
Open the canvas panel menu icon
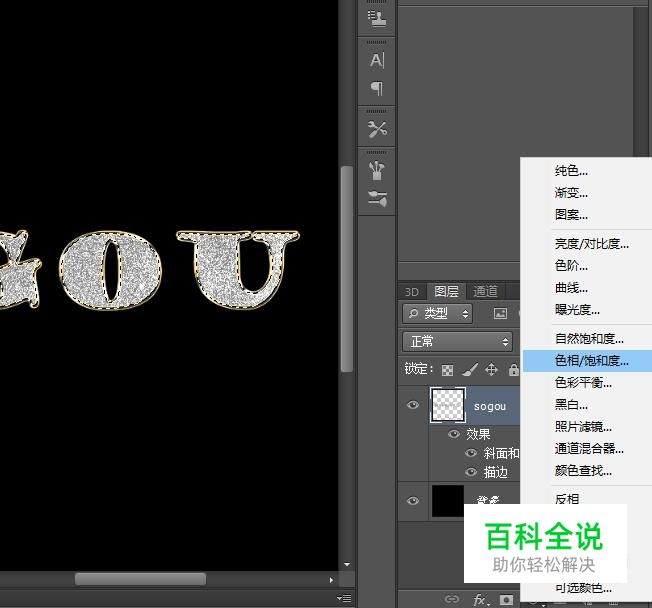344,598
